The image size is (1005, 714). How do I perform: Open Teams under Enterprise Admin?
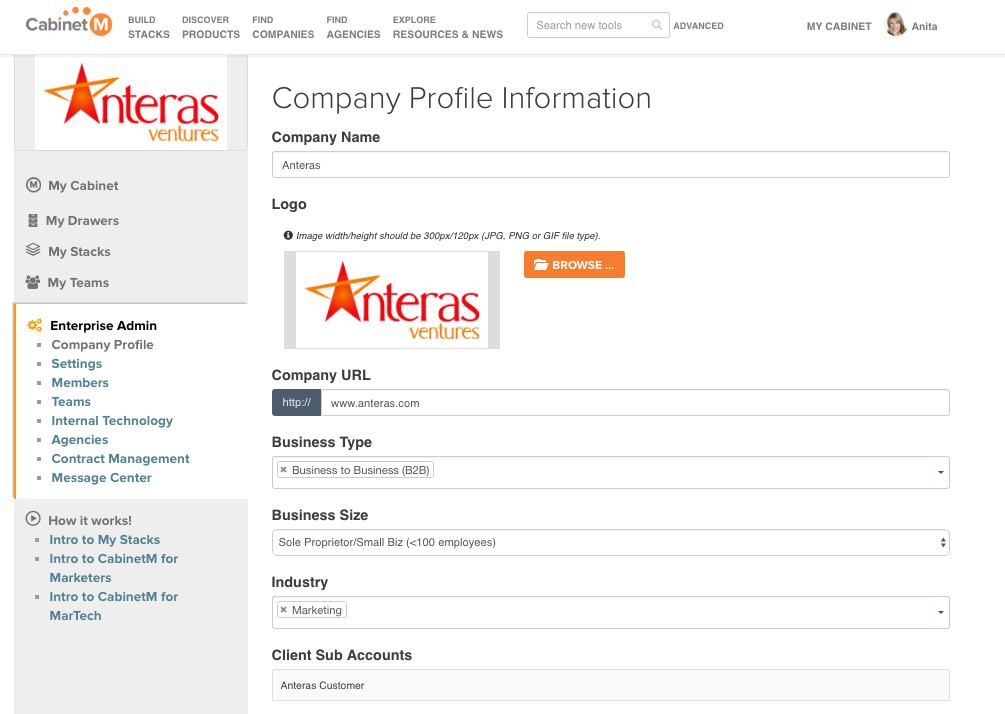(x=71, y=402)
